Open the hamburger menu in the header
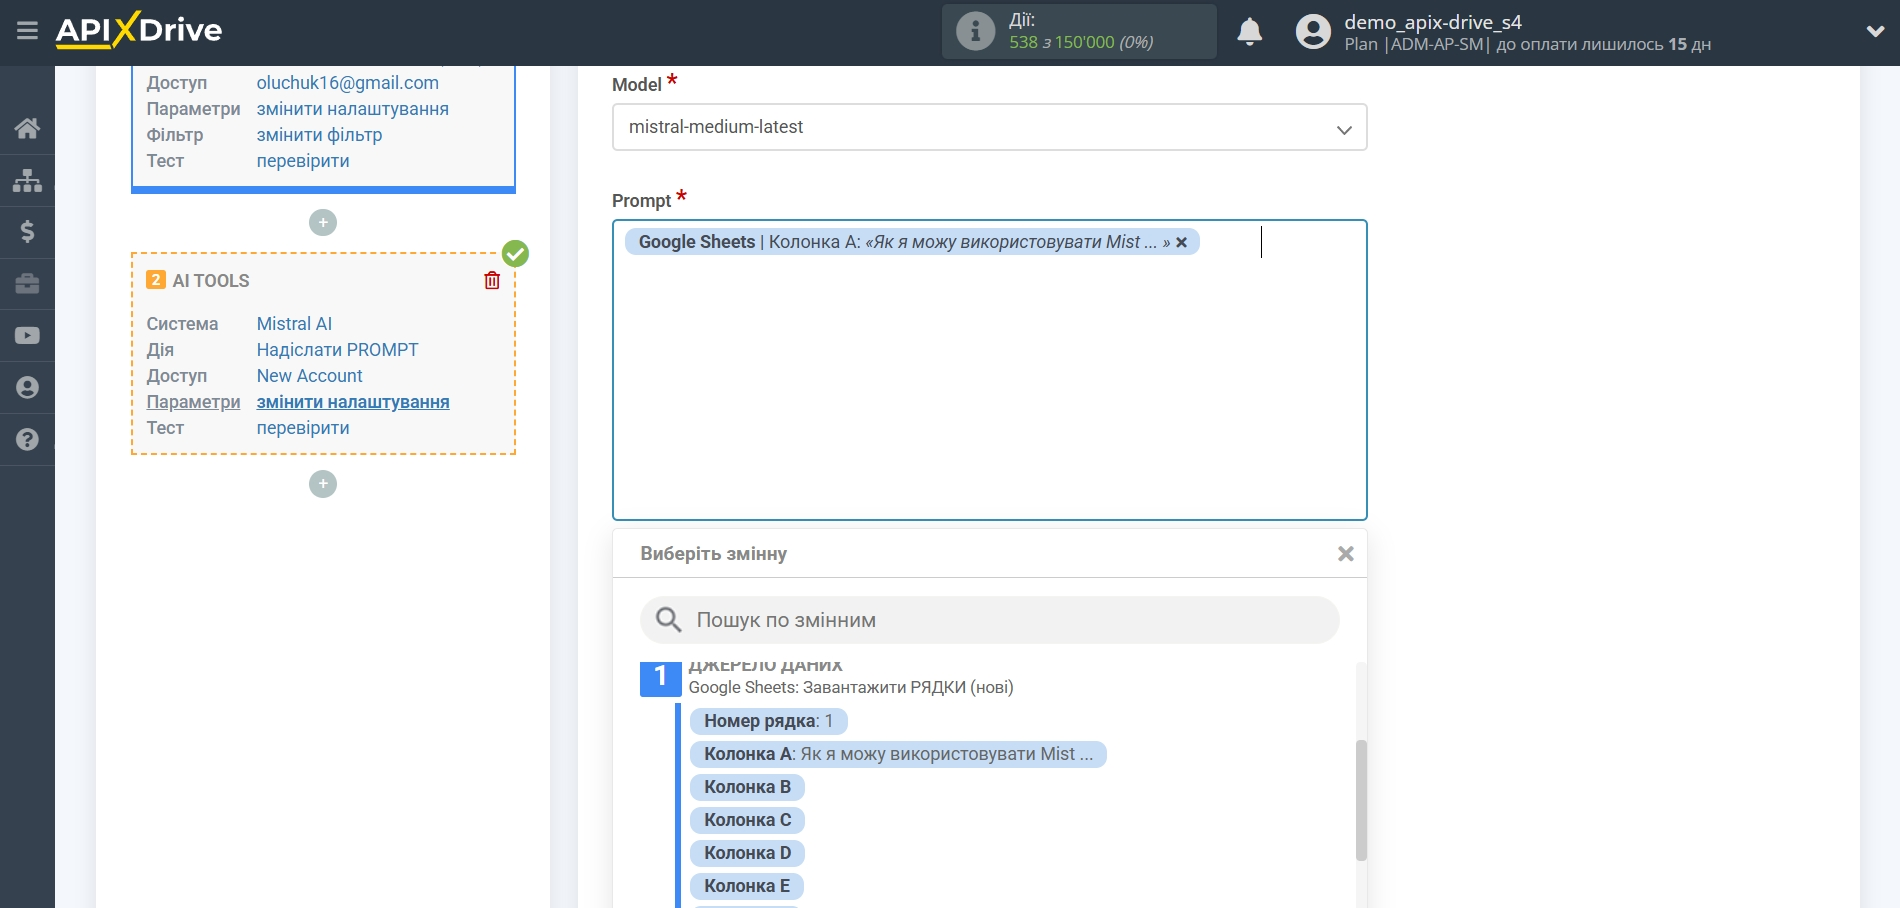 [x=27, y=31]
